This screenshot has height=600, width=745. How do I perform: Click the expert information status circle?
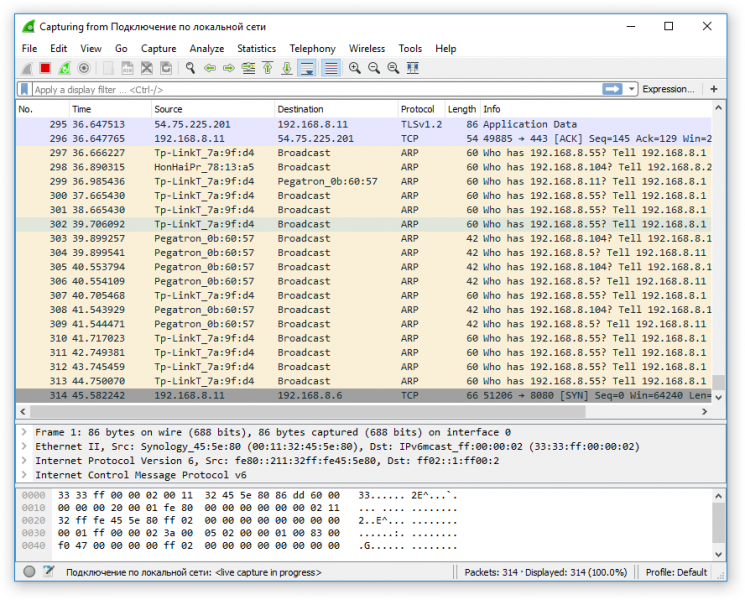click(x=29, y=571)
